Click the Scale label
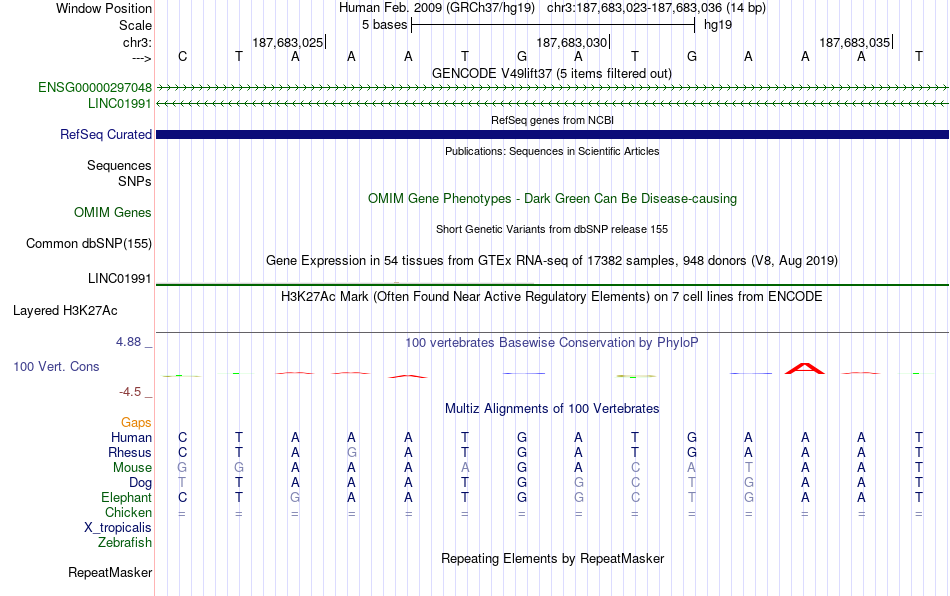This screenshot has width=950, height=596. tap(135, 25)
